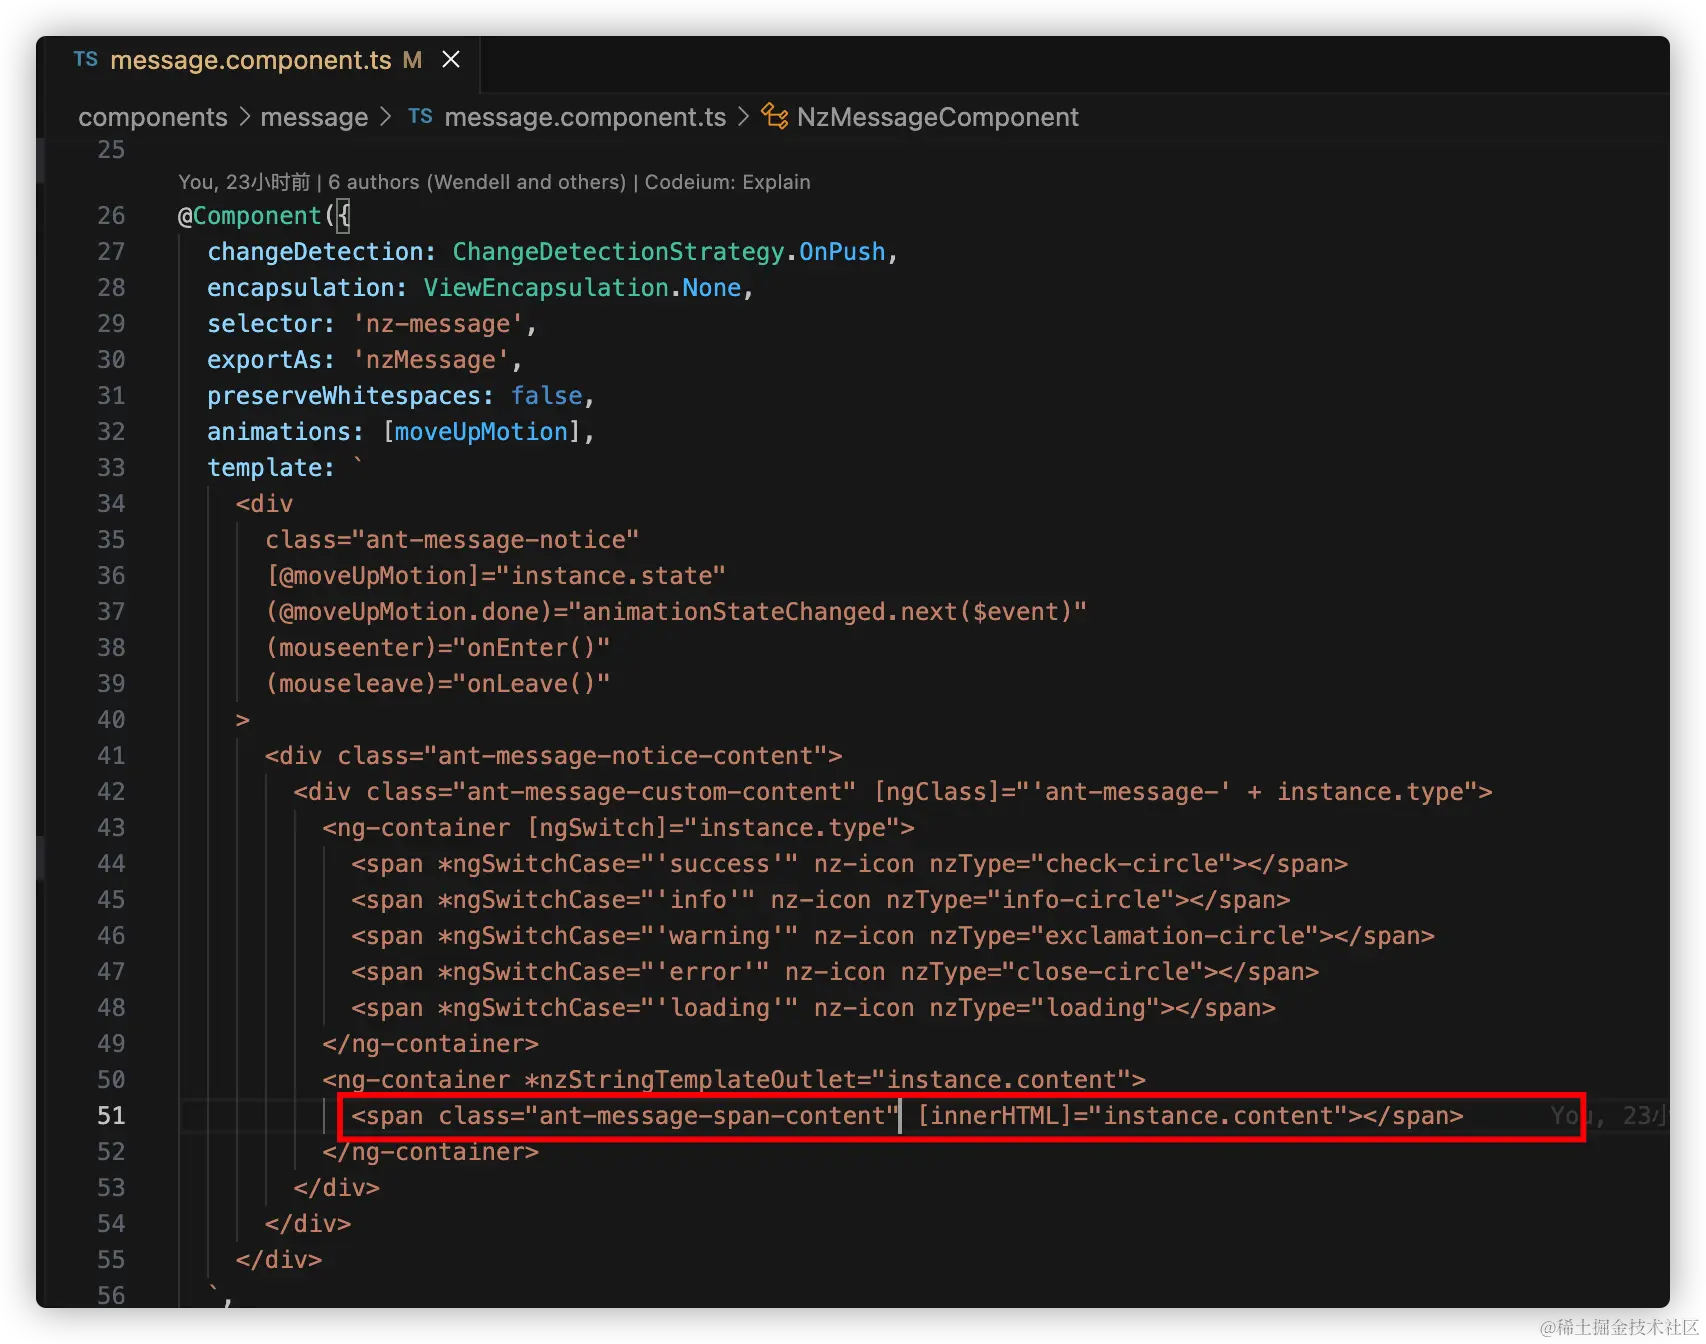Click line number 51 in gutter
Viewport: 1706px width, 1344px height.
pyautogui.click(x=111, y=1116)
